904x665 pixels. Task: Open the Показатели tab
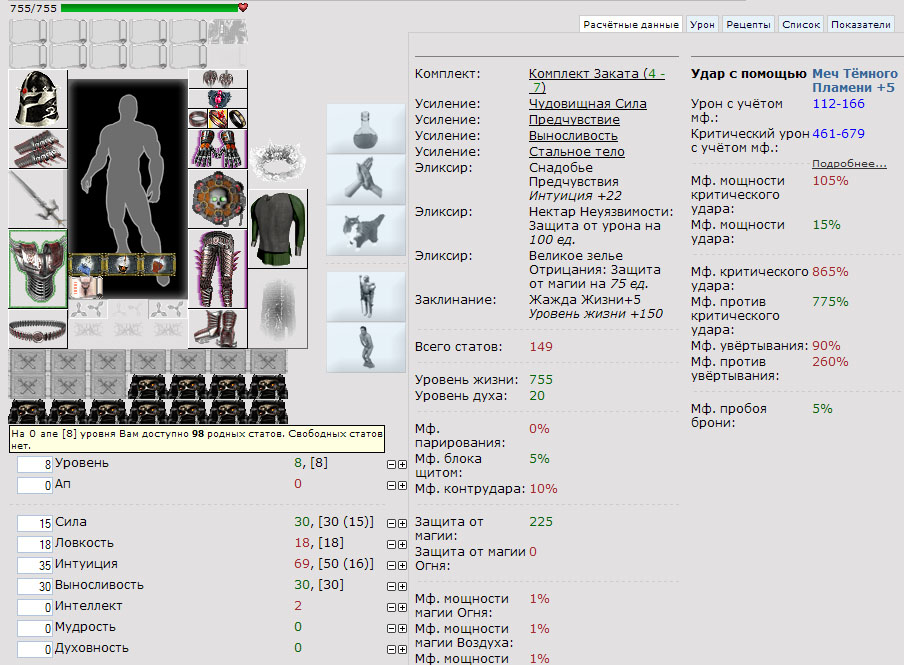pos(861,24)
